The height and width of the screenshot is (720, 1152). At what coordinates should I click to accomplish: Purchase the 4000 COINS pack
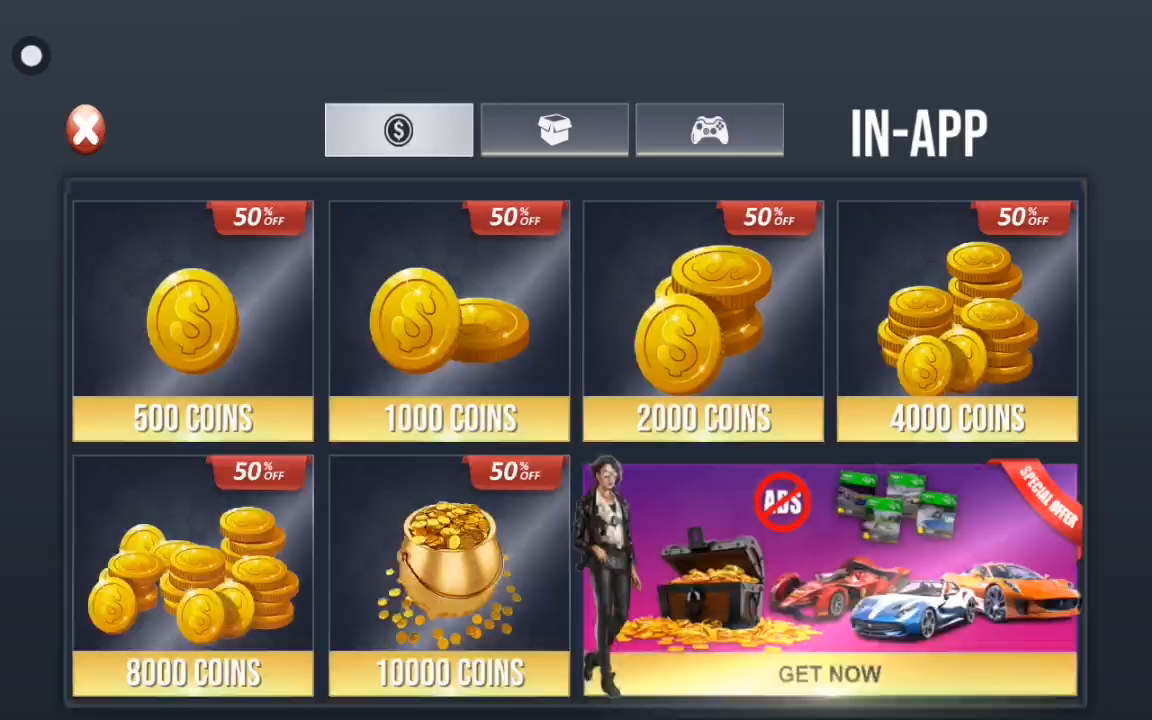pos(958,419)
